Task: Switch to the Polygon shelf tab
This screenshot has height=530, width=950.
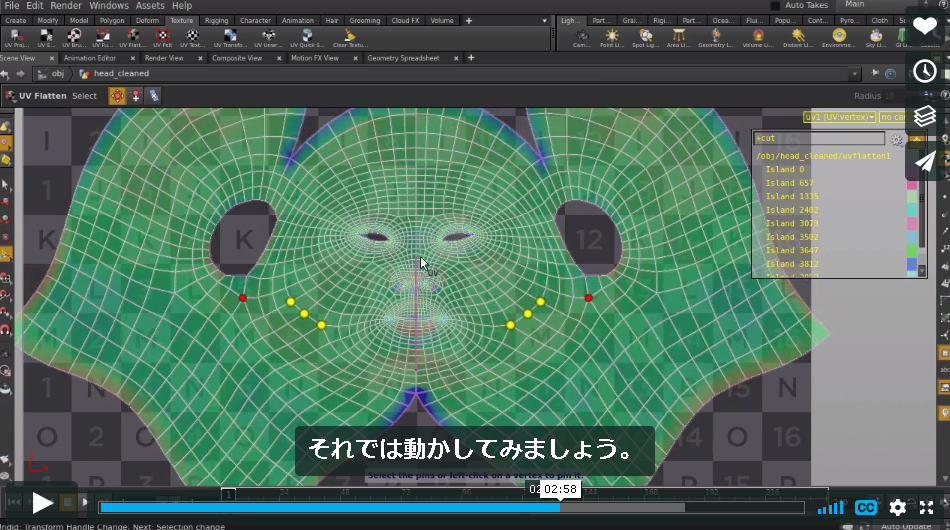Action: point(112,21)
